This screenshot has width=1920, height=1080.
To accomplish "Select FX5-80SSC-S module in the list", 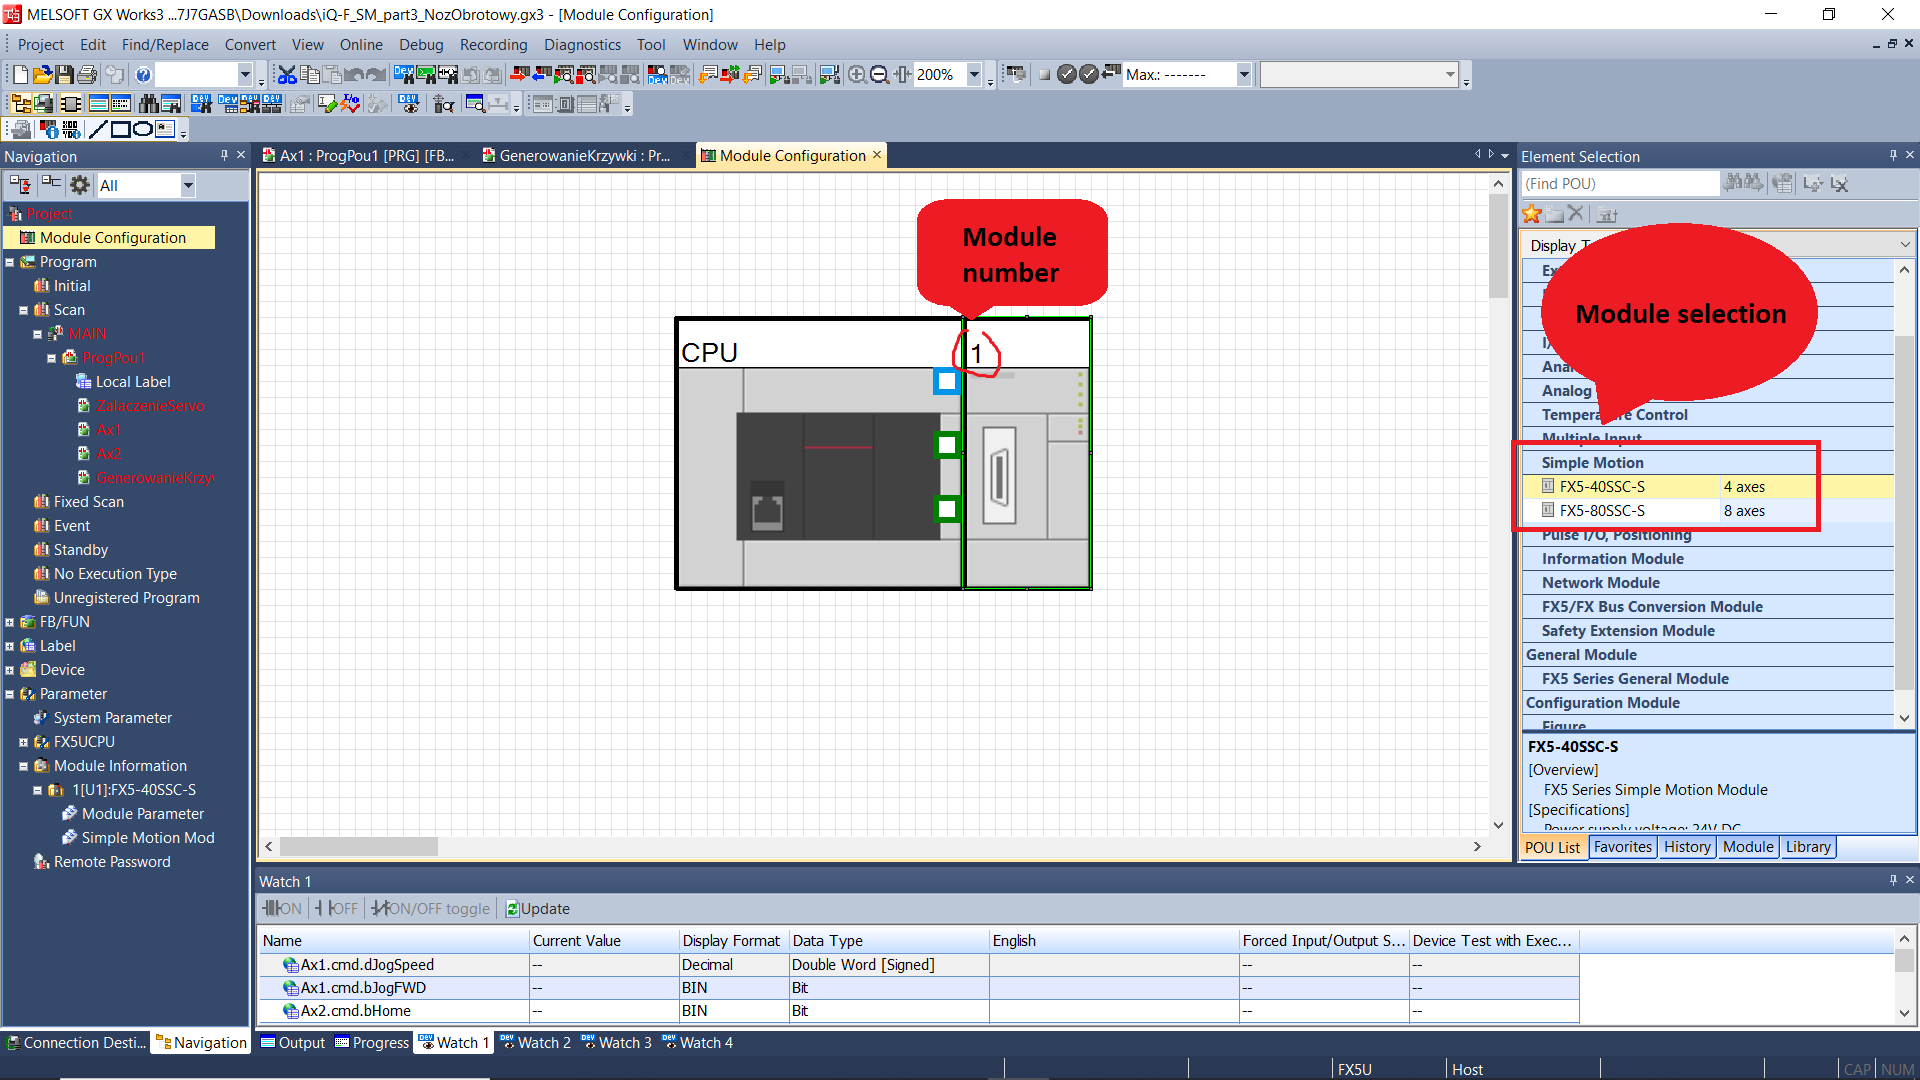I will click(x=1706, y=511).
